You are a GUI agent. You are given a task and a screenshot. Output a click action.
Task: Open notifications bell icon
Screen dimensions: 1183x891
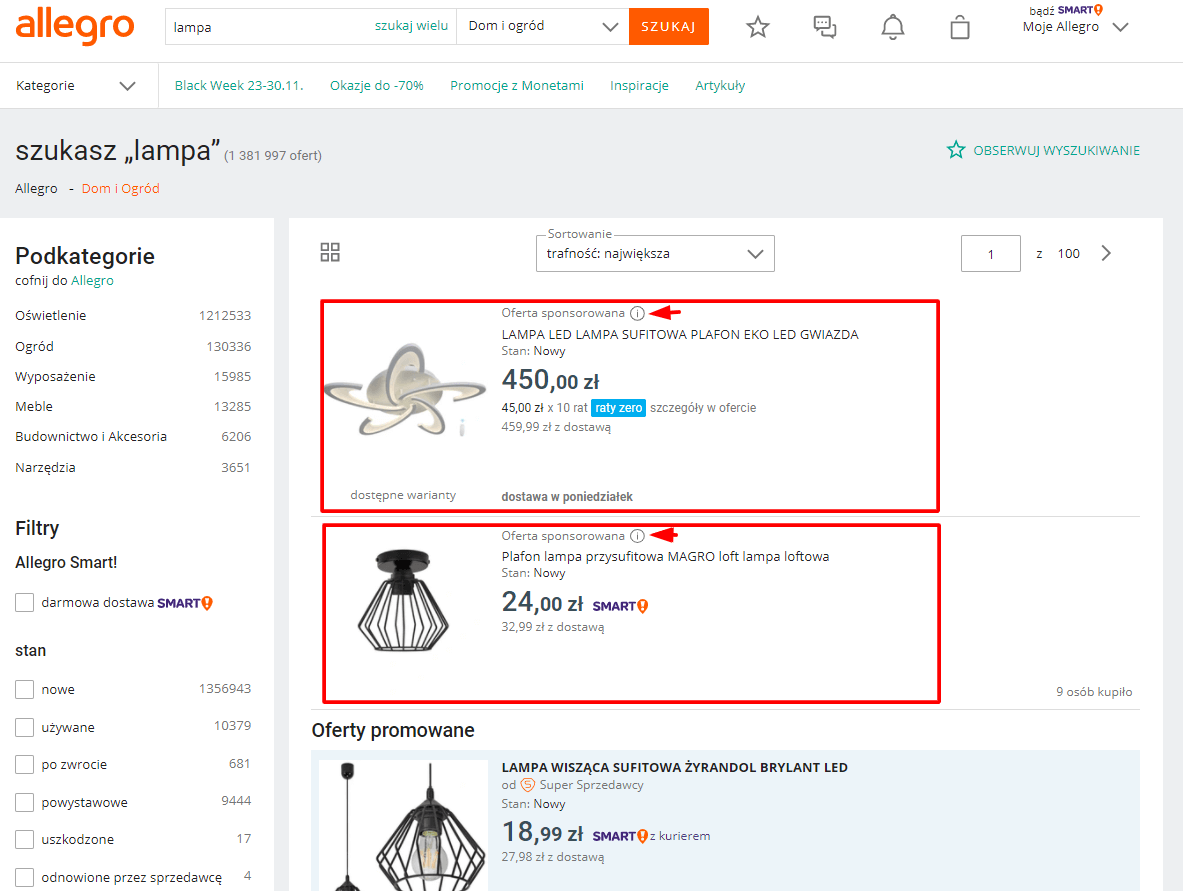coord(892,27)
